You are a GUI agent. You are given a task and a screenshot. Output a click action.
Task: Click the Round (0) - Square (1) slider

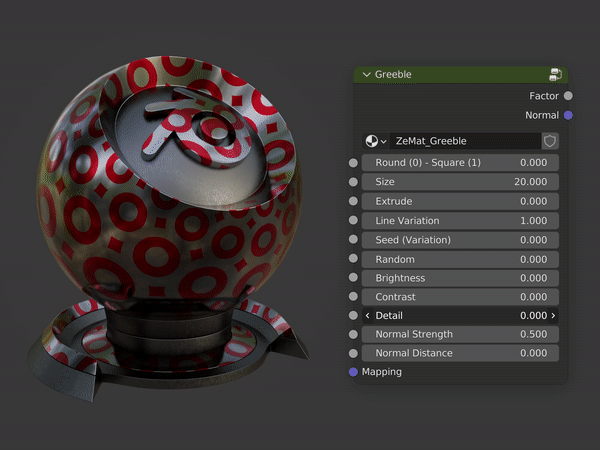pyautogui.click(x=460, y=163)
